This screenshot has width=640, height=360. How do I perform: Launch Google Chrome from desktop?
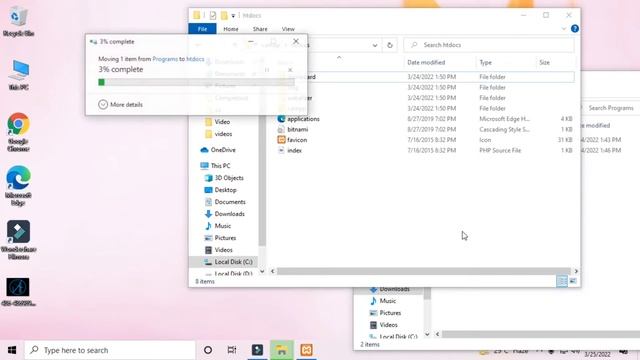coord(18,132)
